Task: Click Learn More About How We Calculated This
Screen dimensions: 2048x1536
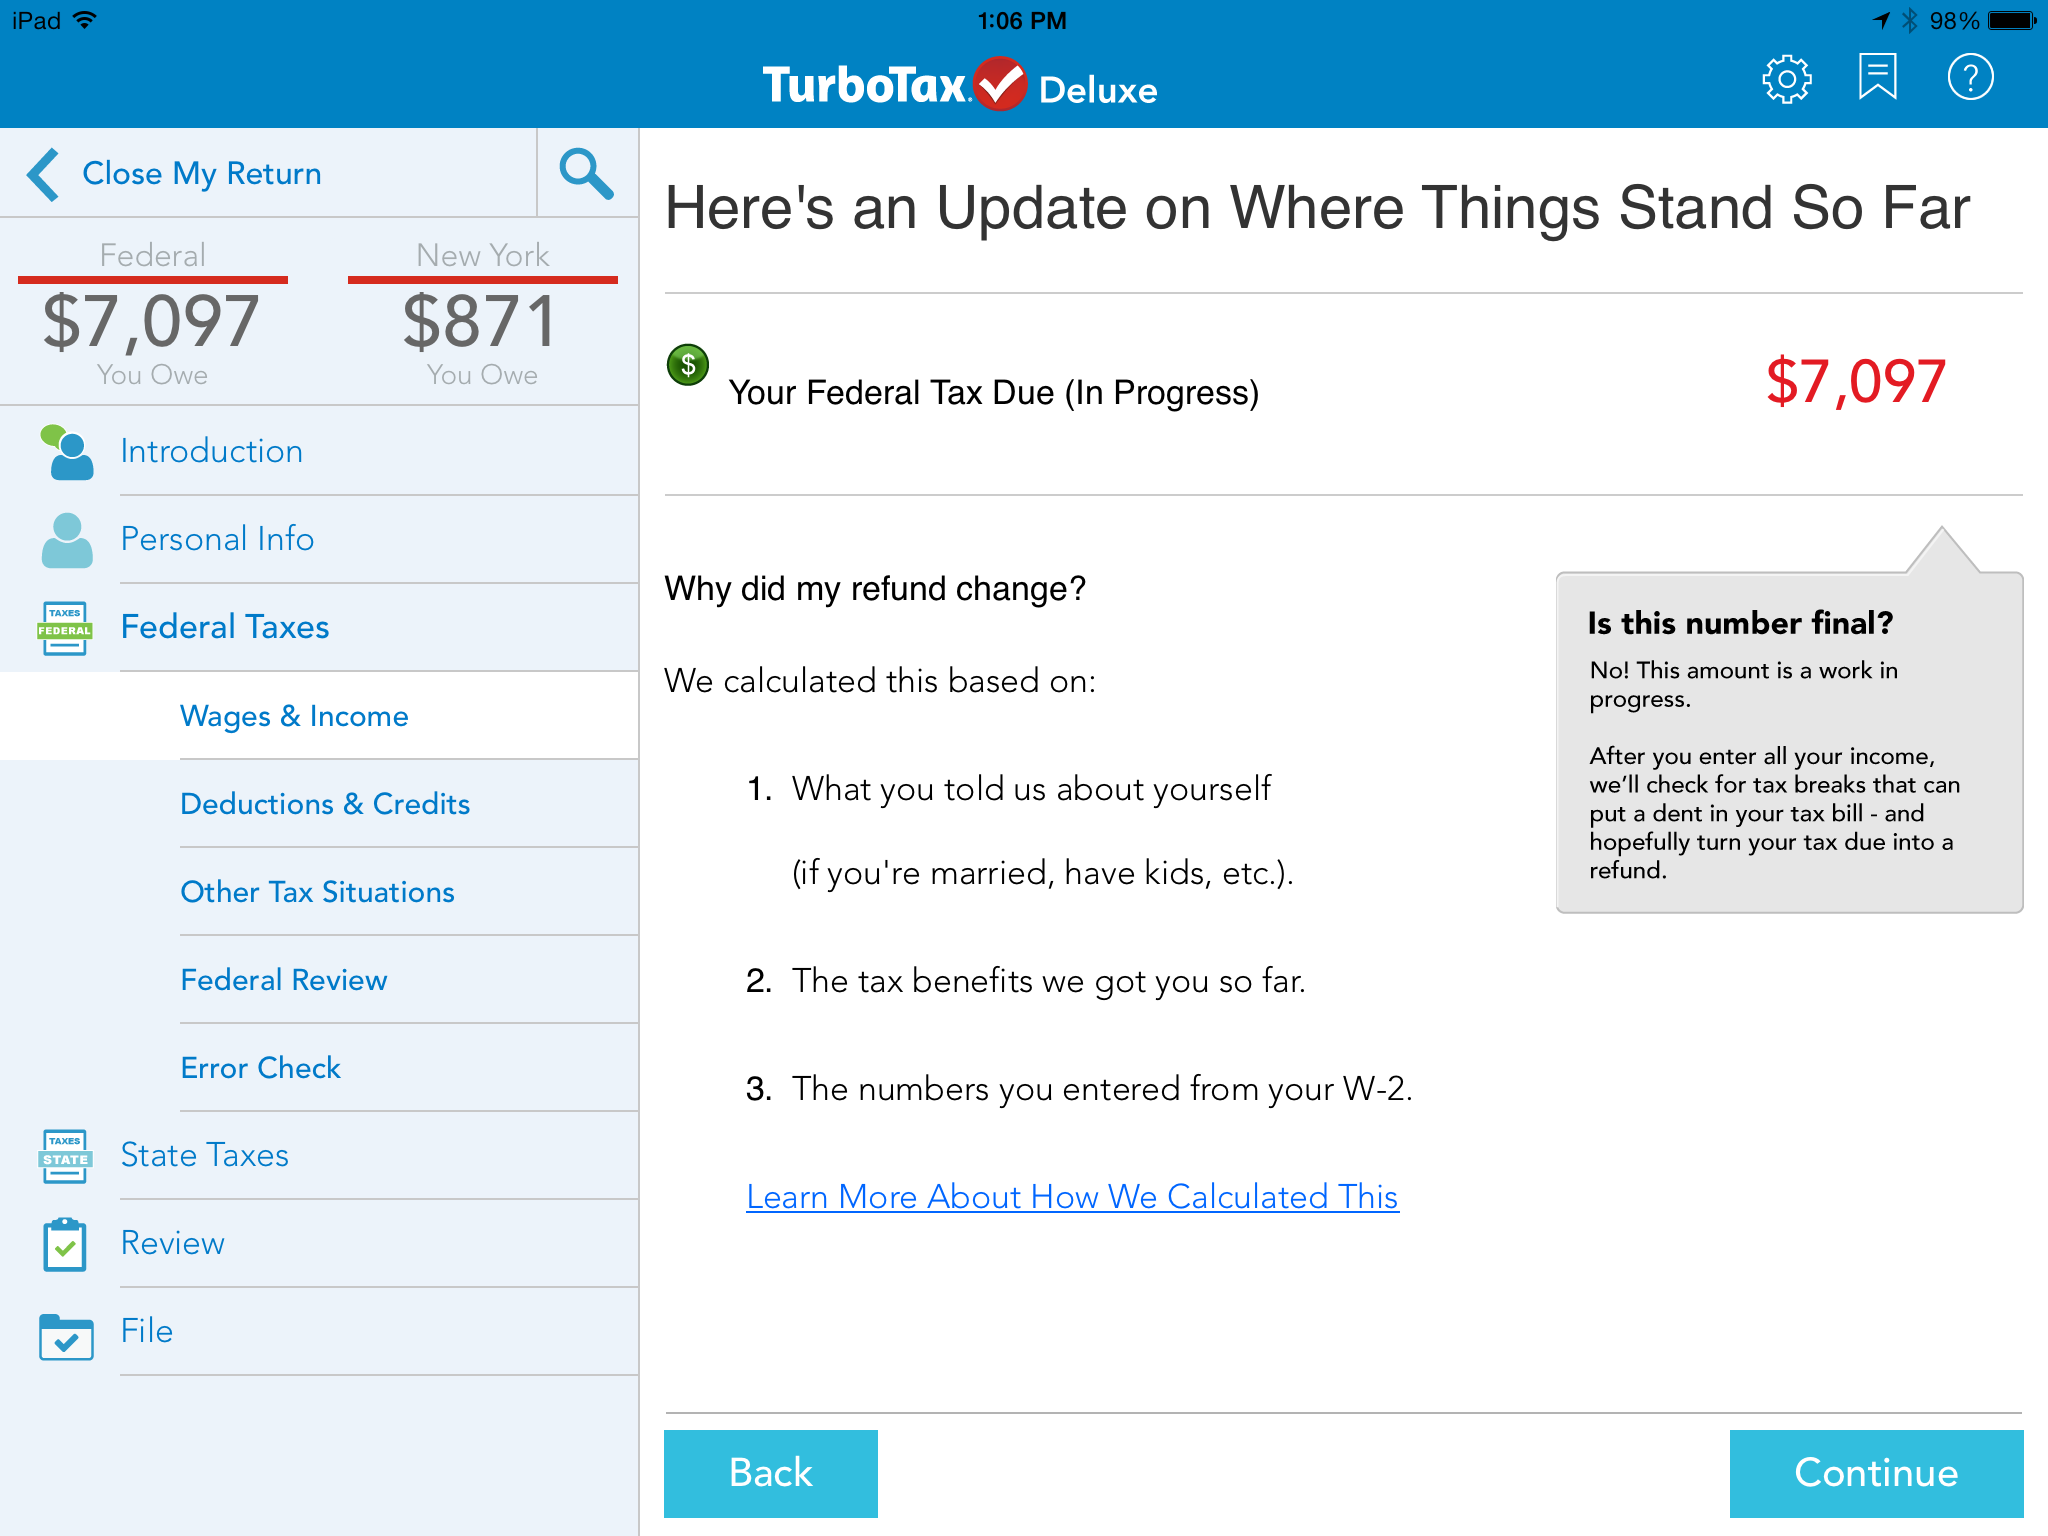Action: coord(1069,1196)
